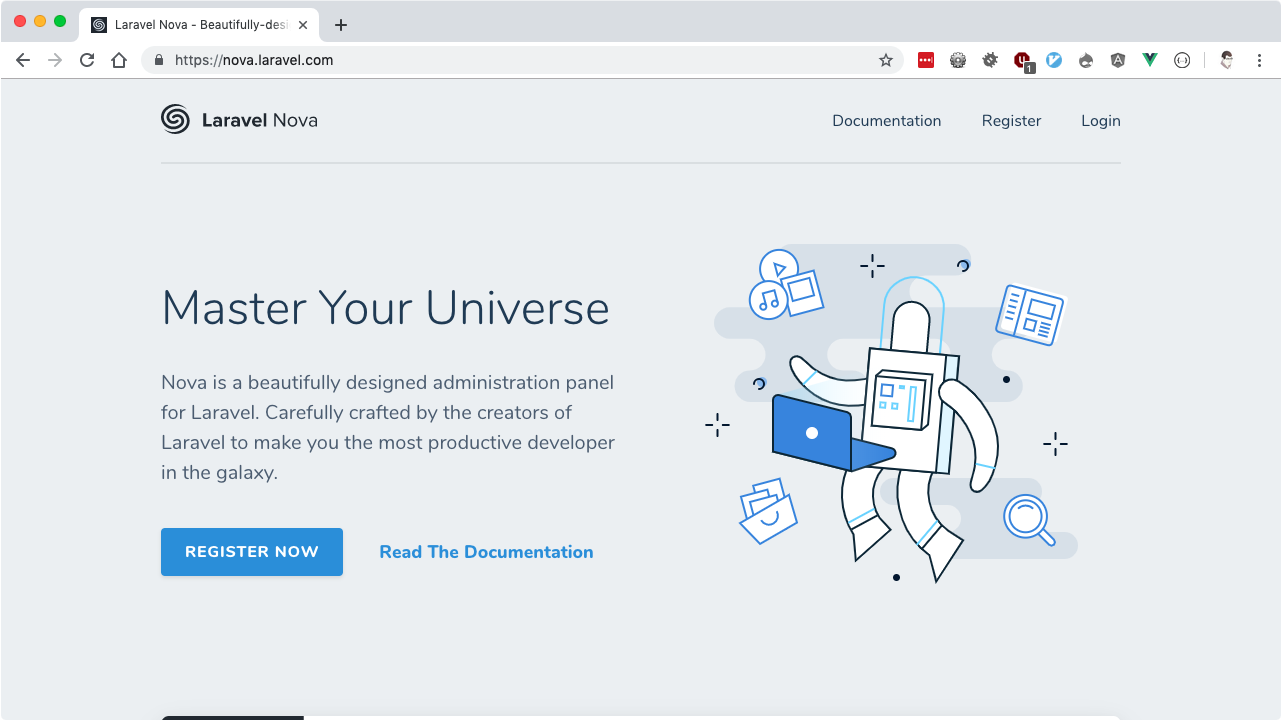This screenshot has height=721, width=1281.
Task: View site info via the padlock icon
Action: (x=159, y=60)
